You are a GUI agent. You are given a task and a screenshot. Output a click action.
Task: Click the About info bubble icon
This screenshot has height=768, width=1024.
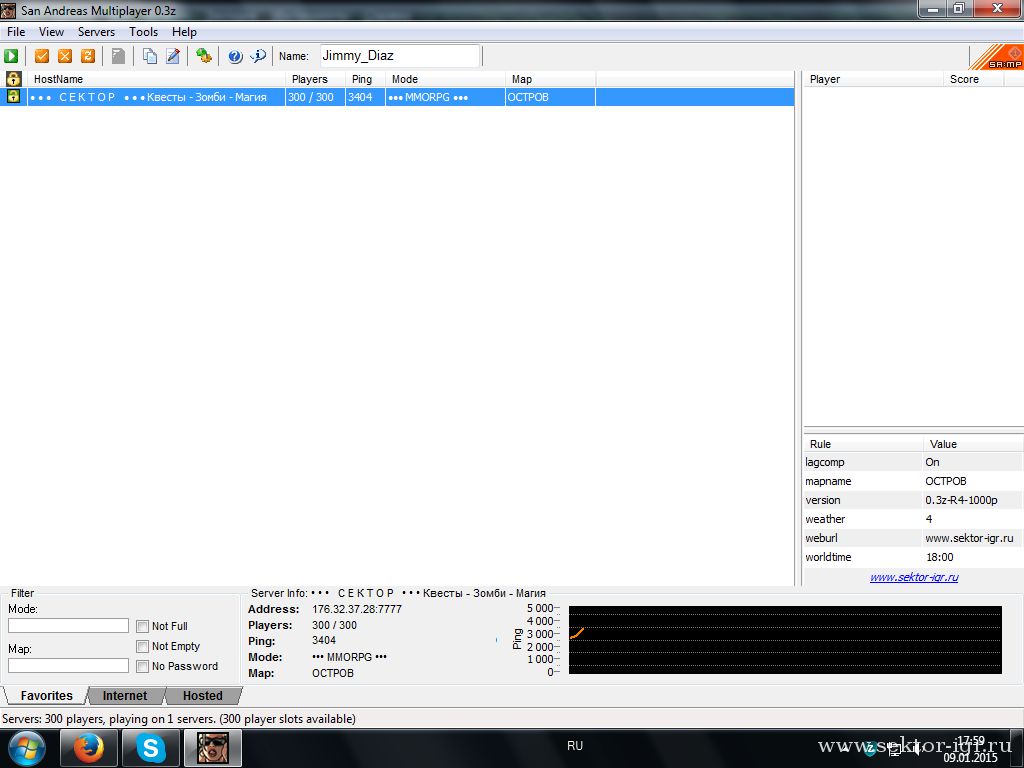click(258, 56)
